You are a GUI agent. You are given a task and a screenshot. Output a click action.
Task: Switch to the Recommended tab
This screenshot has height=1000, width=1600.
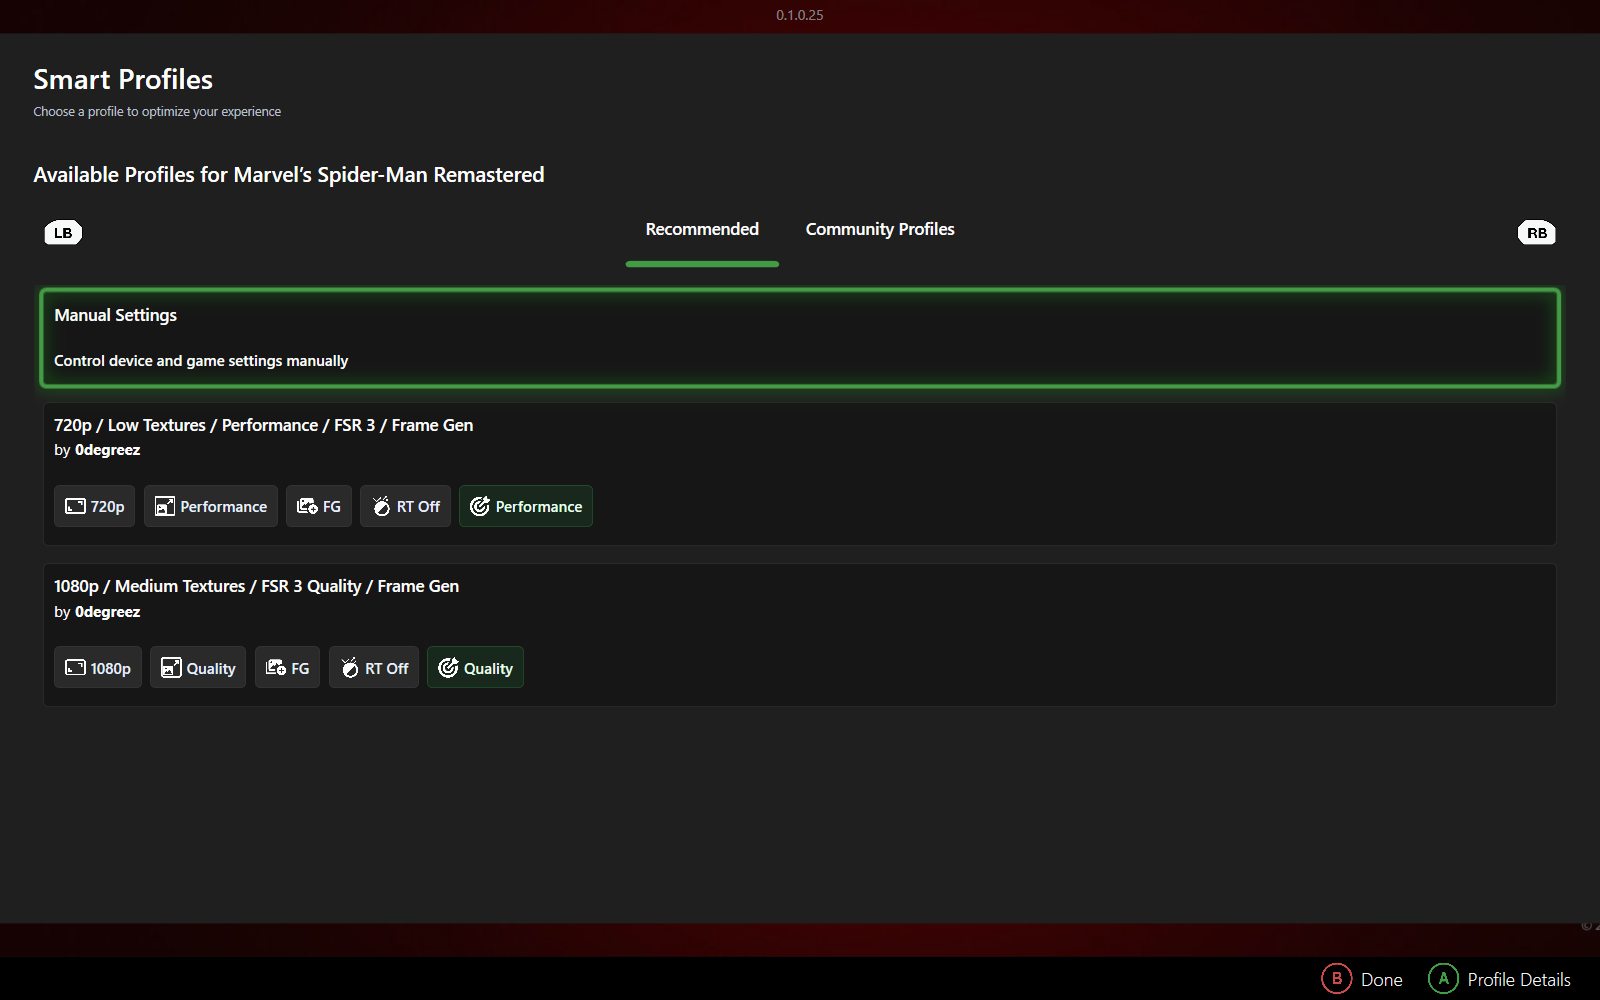tap(702, 230)
